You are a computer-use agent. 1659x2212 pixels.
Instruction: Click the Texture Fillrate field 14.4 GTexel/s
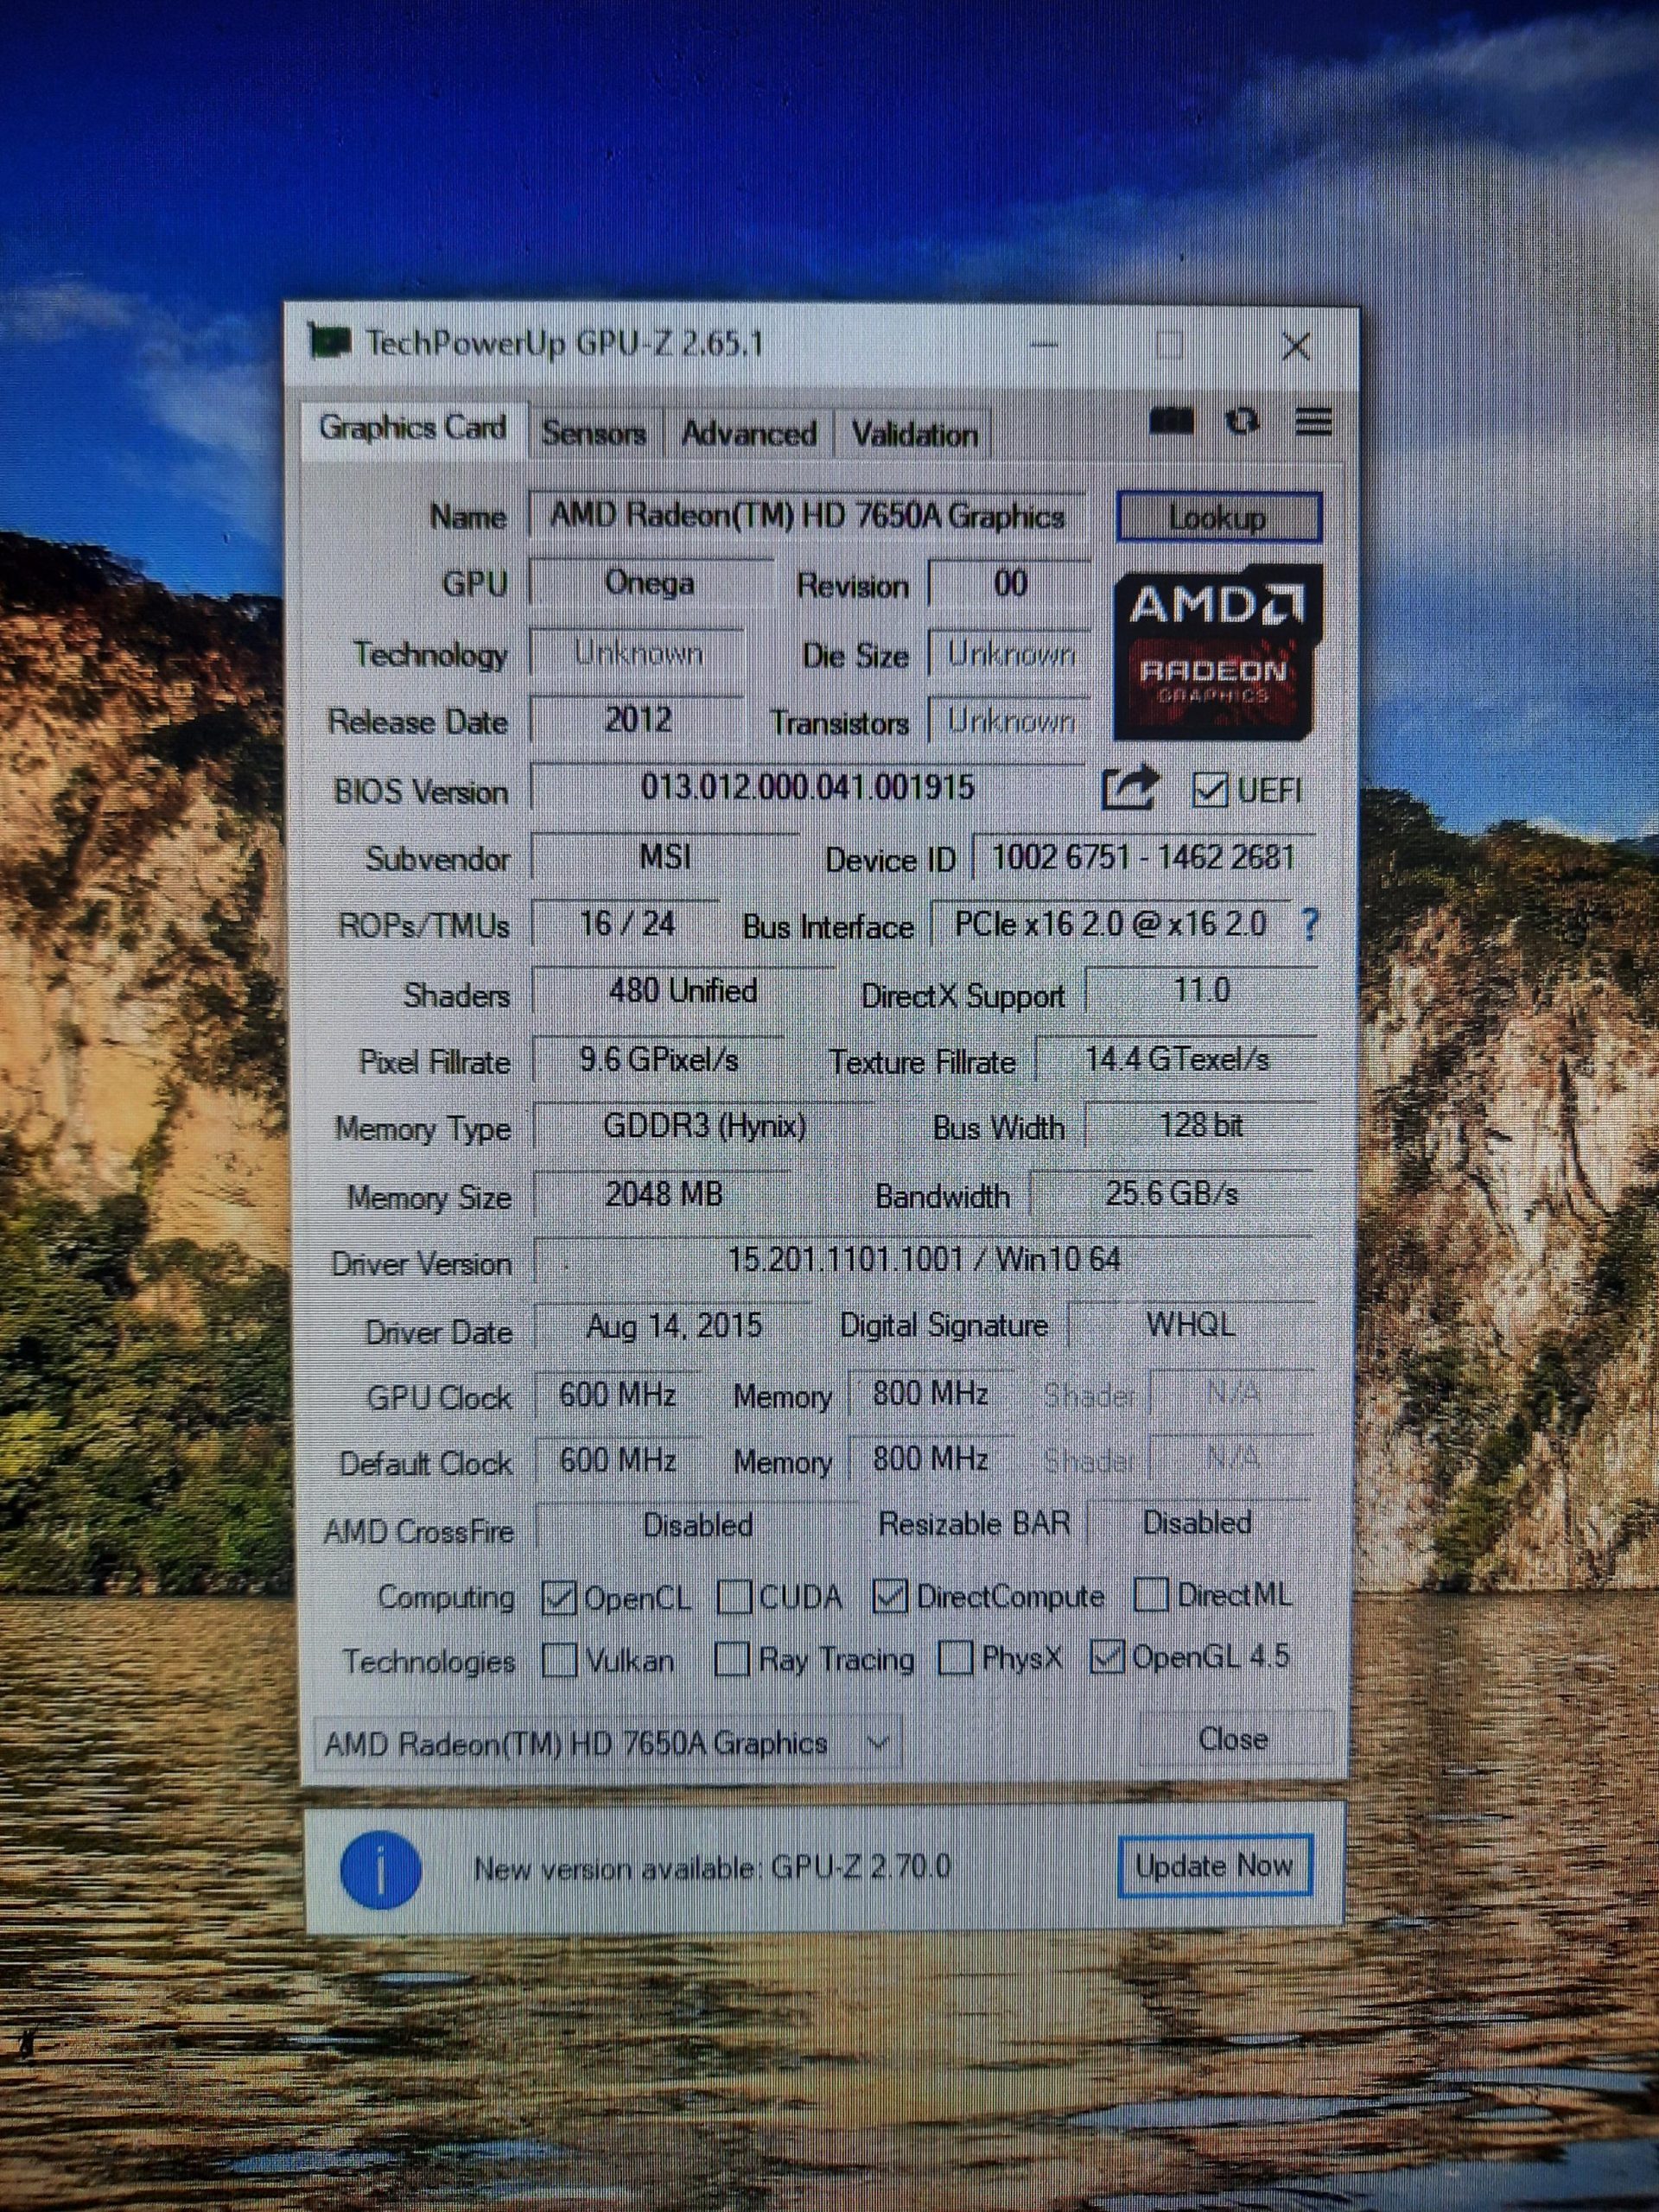tap(1176, 1059)
